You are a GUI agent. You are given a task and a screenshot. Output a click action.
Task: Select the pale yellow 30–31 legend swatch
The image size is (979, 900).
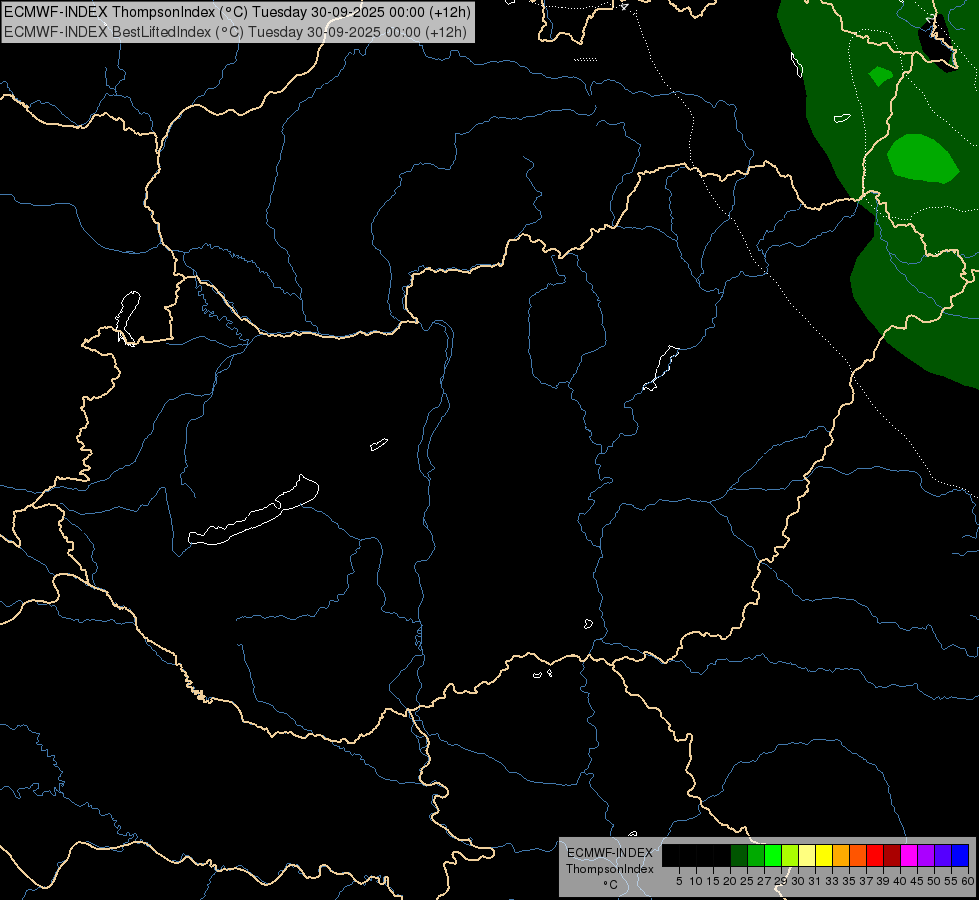pos(807,855)
